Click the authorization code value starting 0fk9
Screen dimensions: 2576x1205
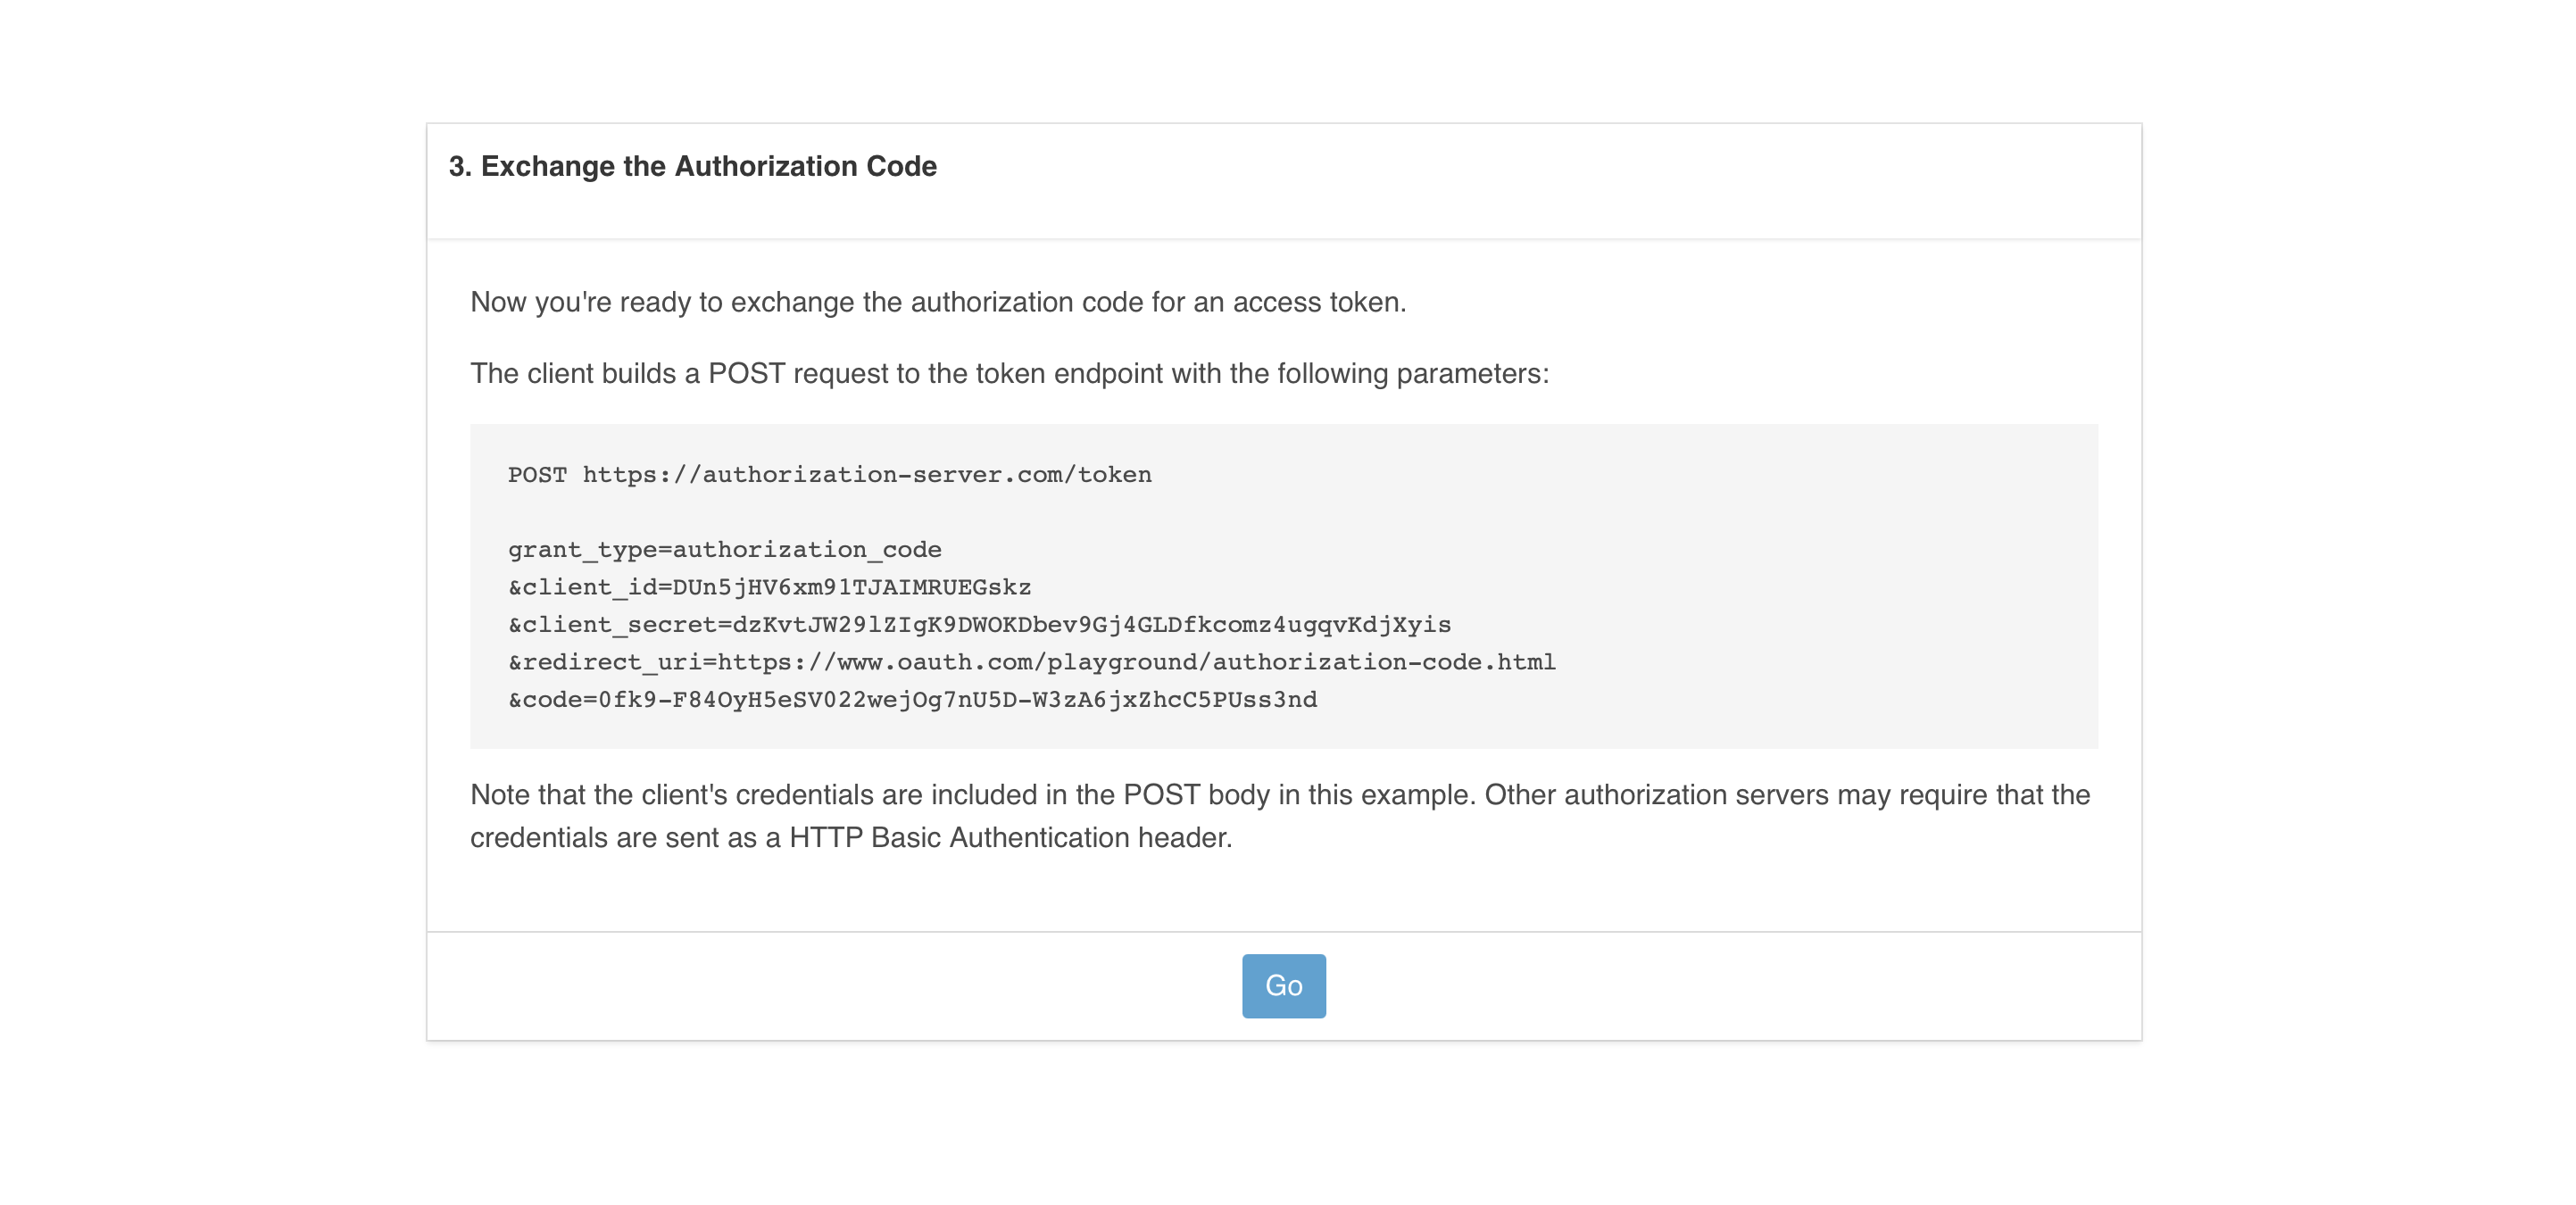(957, 700)
